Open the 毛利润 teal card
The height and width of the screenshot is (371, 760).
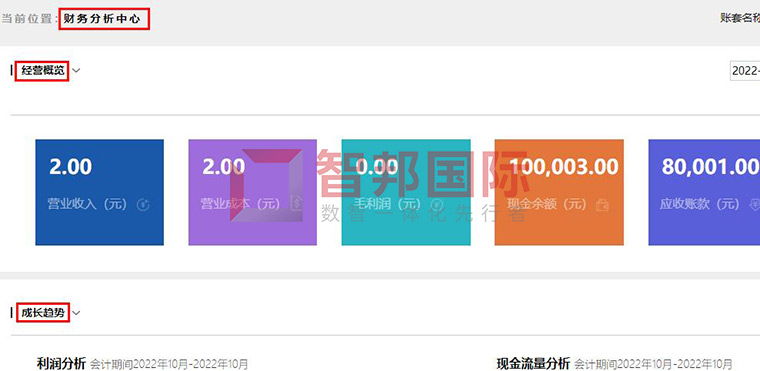tap(406, 192)
